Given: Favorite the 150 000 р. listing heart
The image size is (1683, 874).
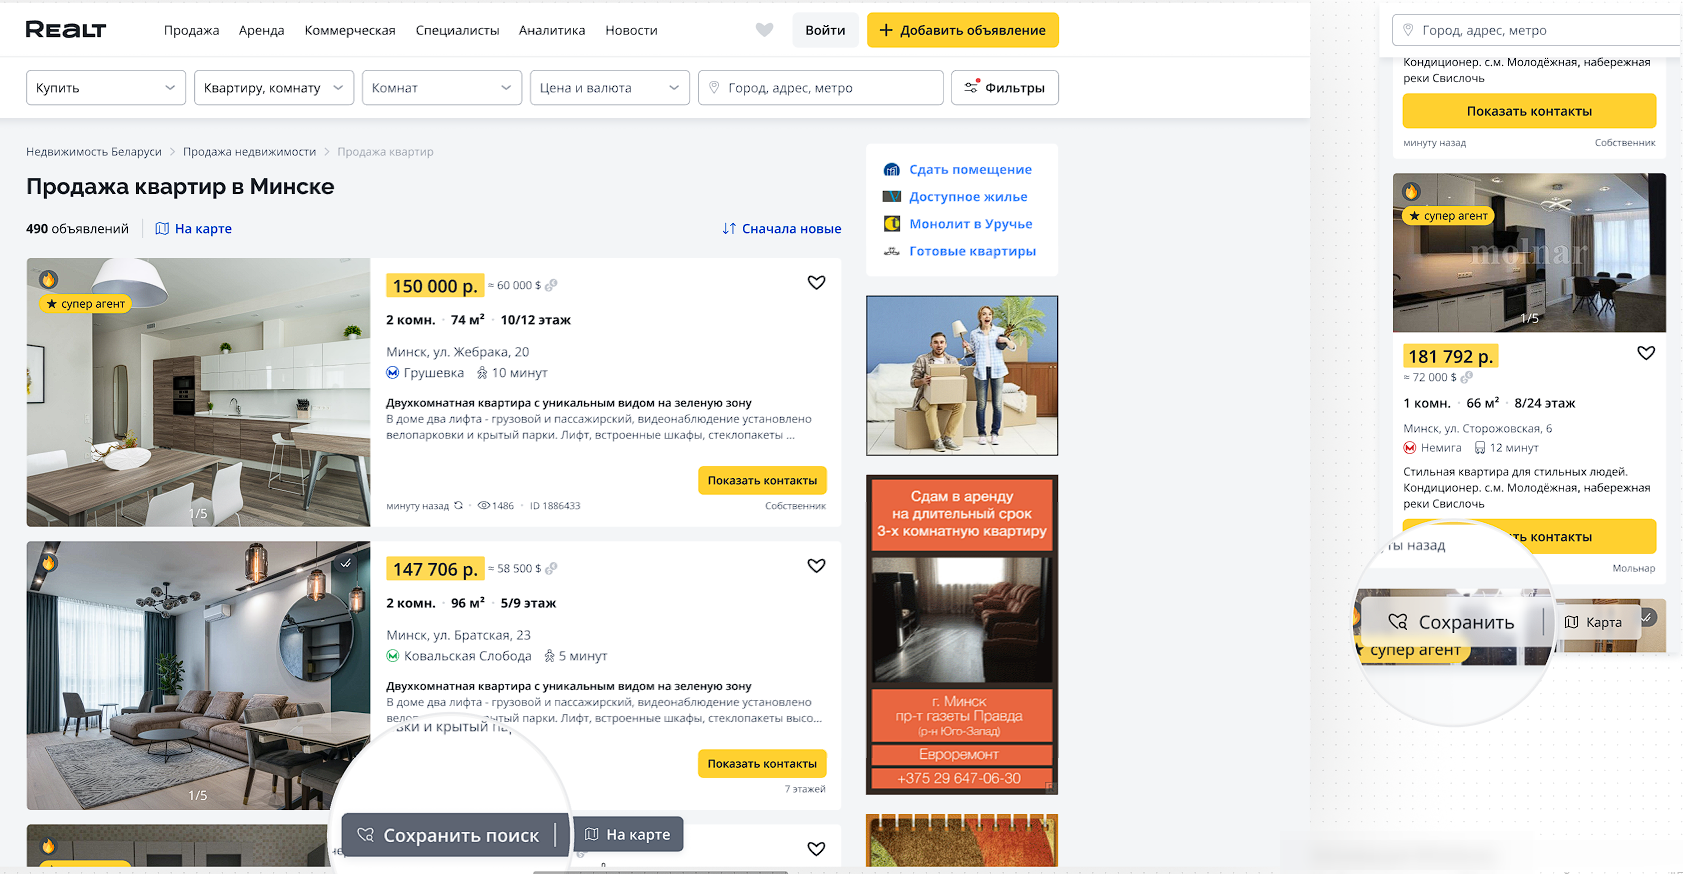Looking at the screenshot, I should (x=816, y=283).
